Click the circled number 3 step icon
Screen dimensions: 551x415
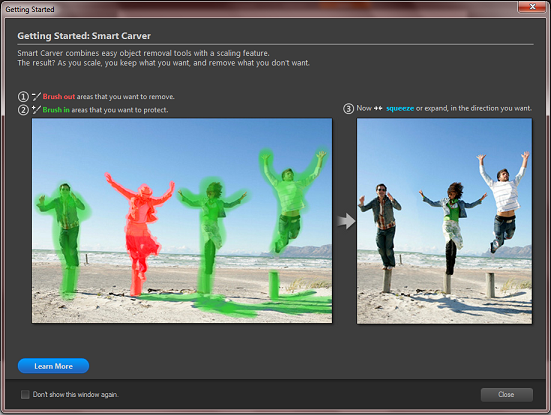click(348, 109)
